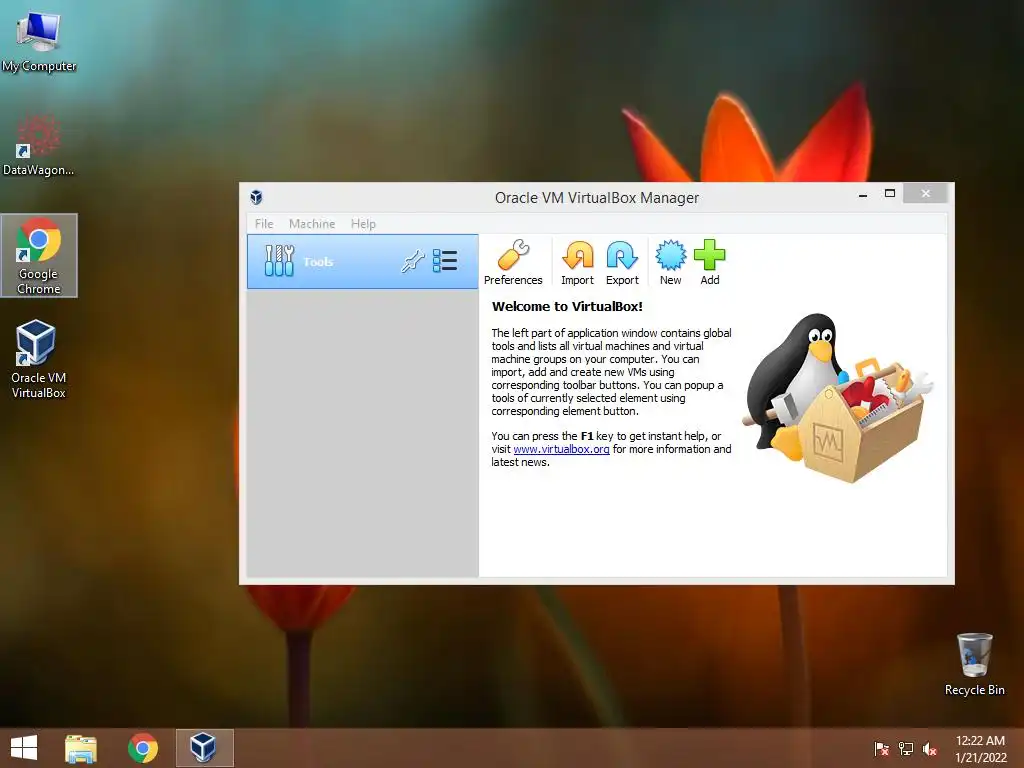Select the DataWagon desktop shortcut

pyautogui.click(x=39, y=145)
